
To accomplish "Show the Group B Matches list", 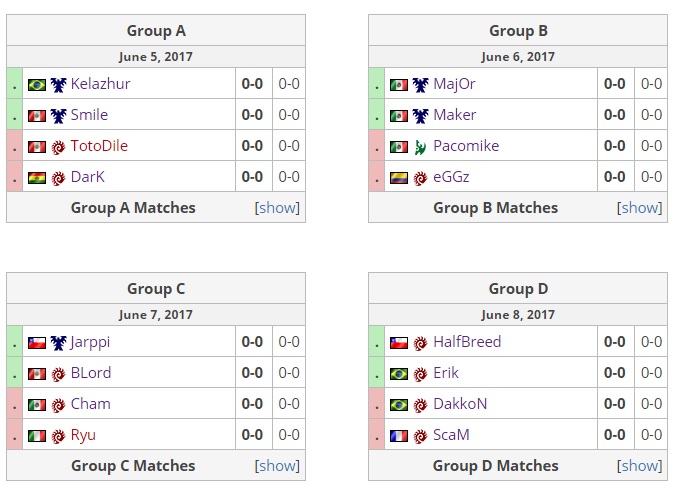I will point(639,208).
